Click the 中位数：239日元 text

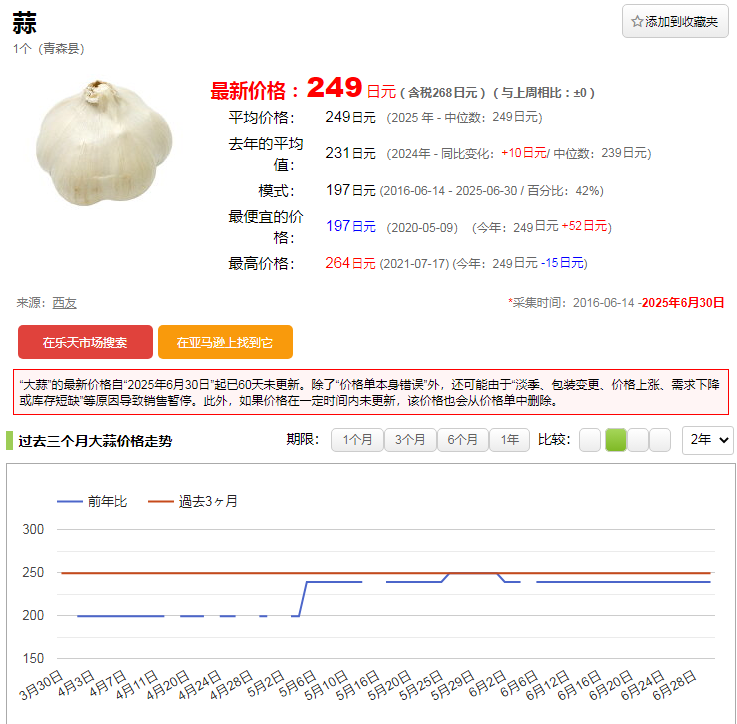click(602, 153)
